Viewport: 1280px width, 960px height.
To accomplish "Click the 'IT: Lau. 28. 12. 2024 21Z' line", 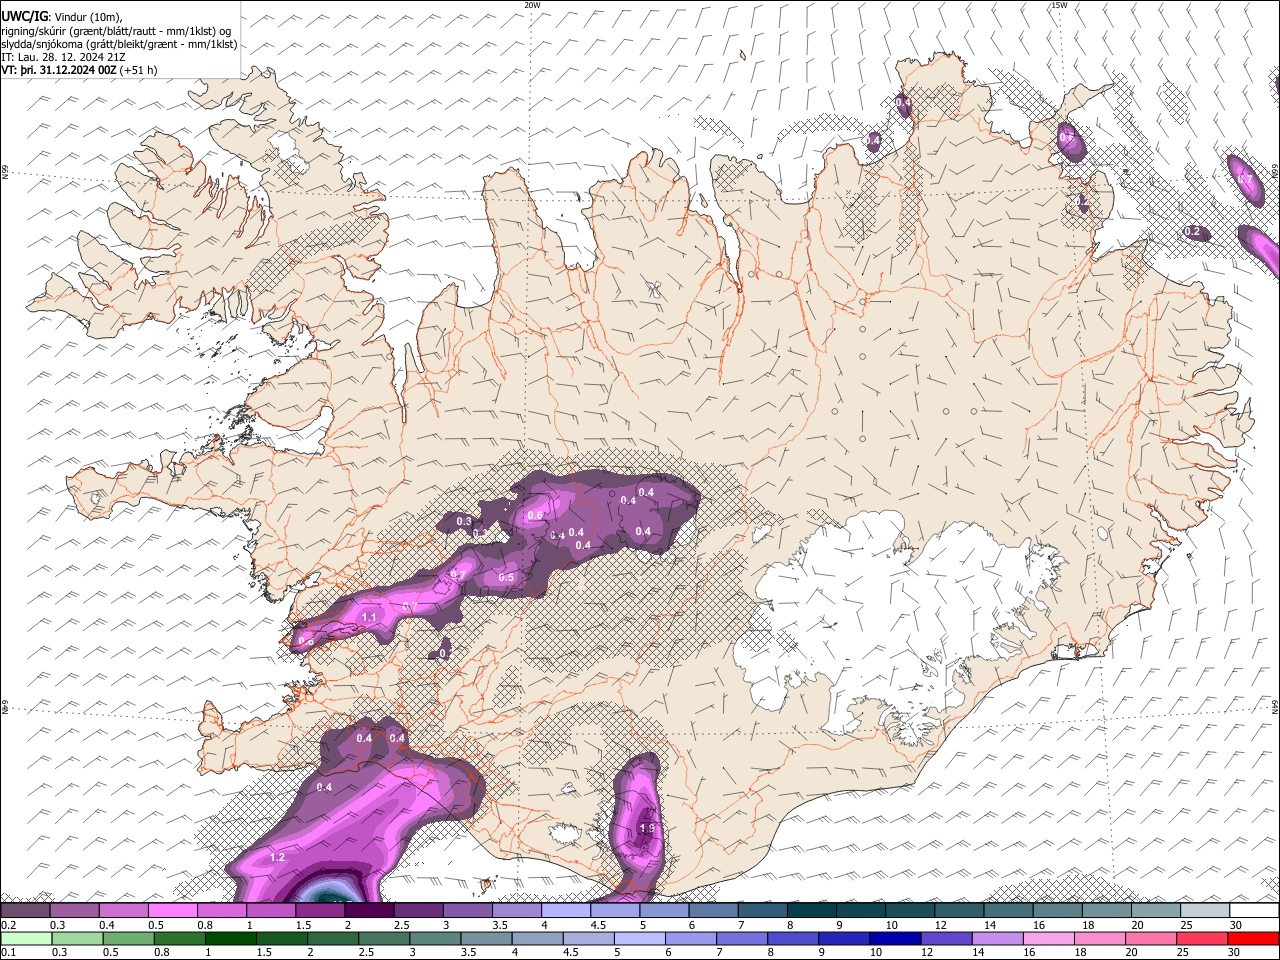I will (63, 57).
